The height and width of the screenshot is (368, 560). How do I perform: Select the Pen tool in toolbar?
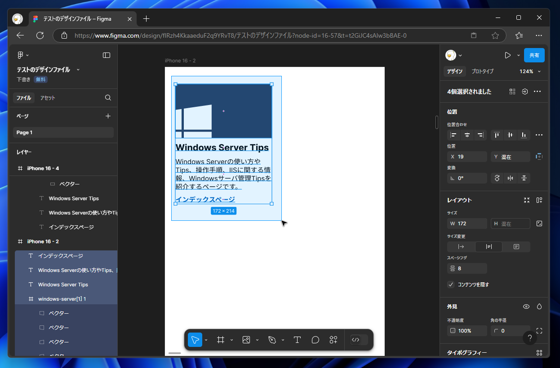tap(272, 340)
